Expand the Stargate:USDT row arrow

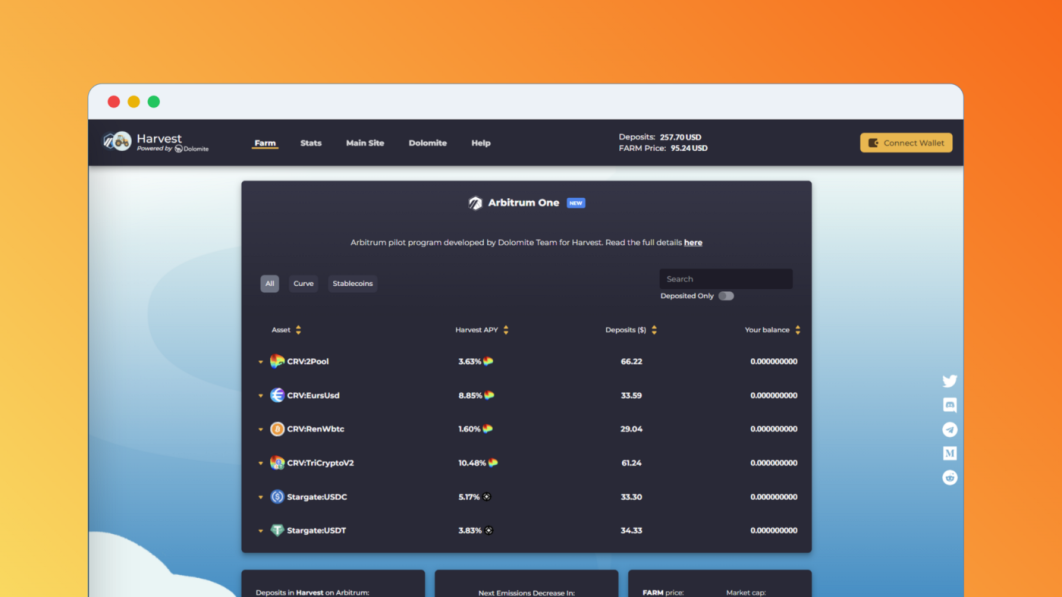pos(261,531)
